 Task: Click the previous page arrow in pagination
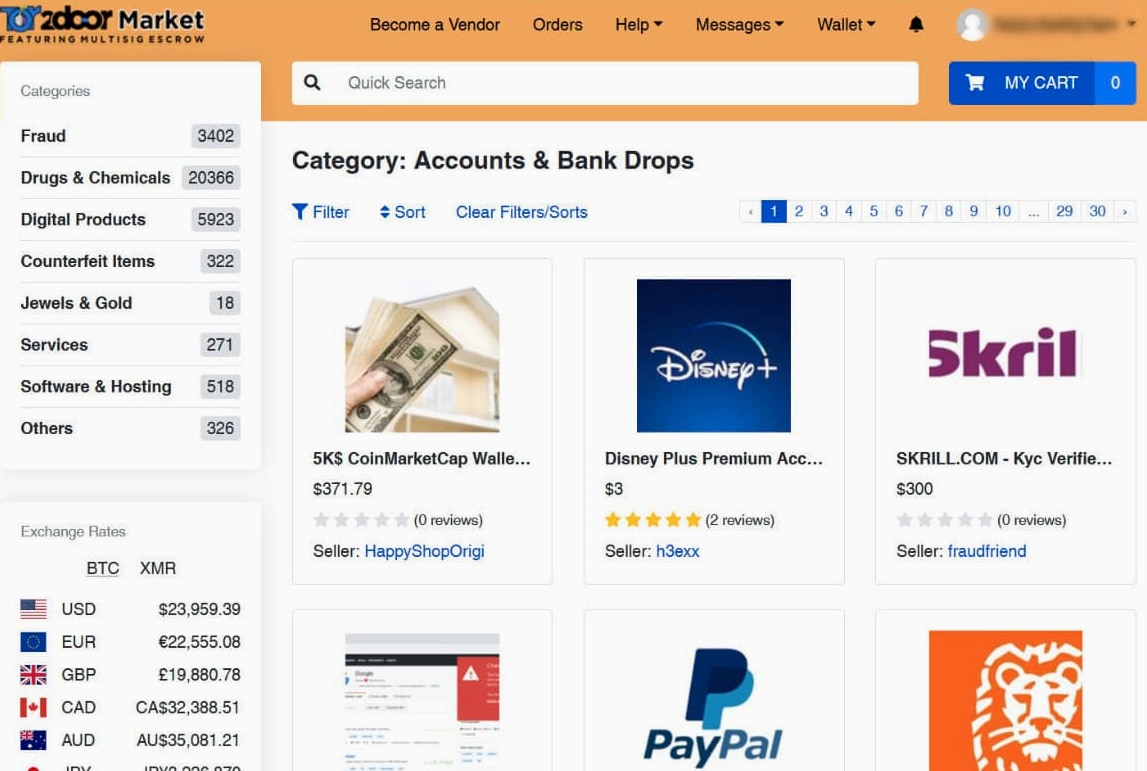(751, 211)
